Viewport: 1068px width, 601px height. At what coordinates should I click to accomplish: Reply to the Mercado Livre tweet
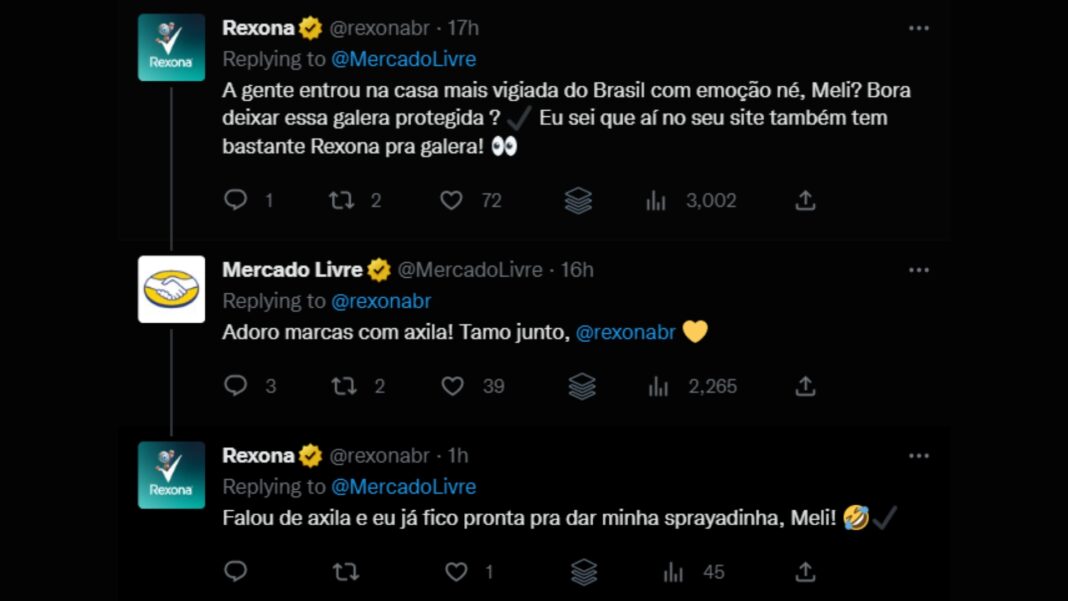click(236, 386)
